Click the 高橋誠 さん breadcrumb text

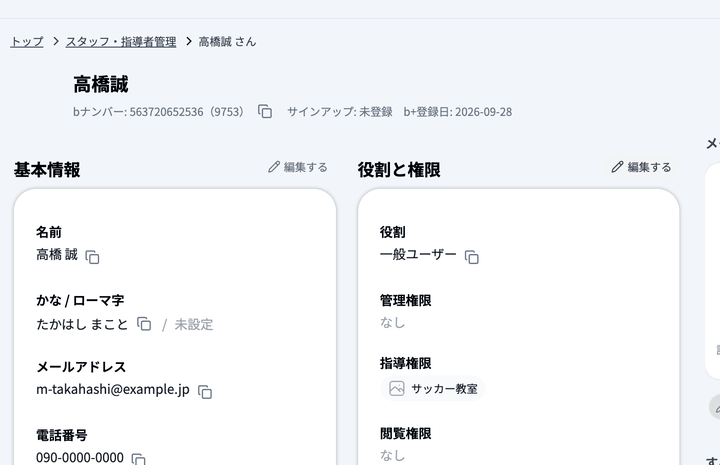(x=227, y=42)
